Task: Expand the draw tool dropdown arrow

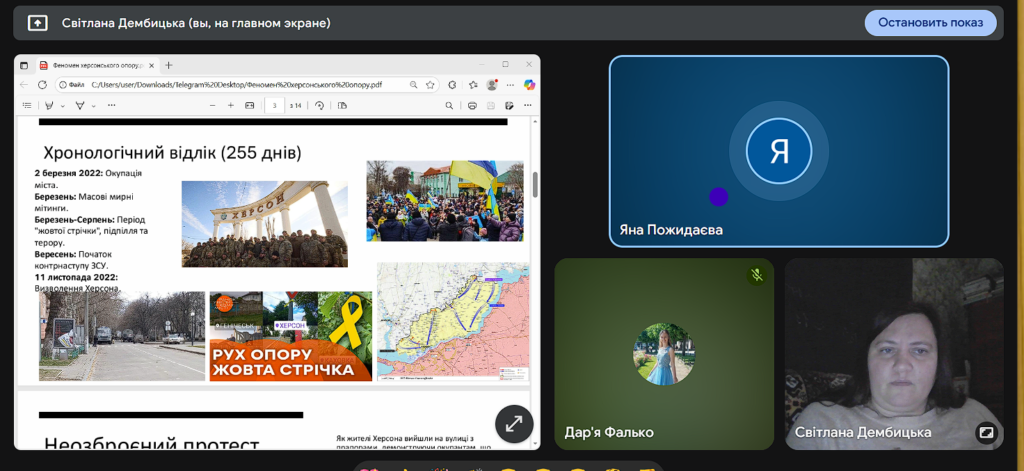Action: 95,105
